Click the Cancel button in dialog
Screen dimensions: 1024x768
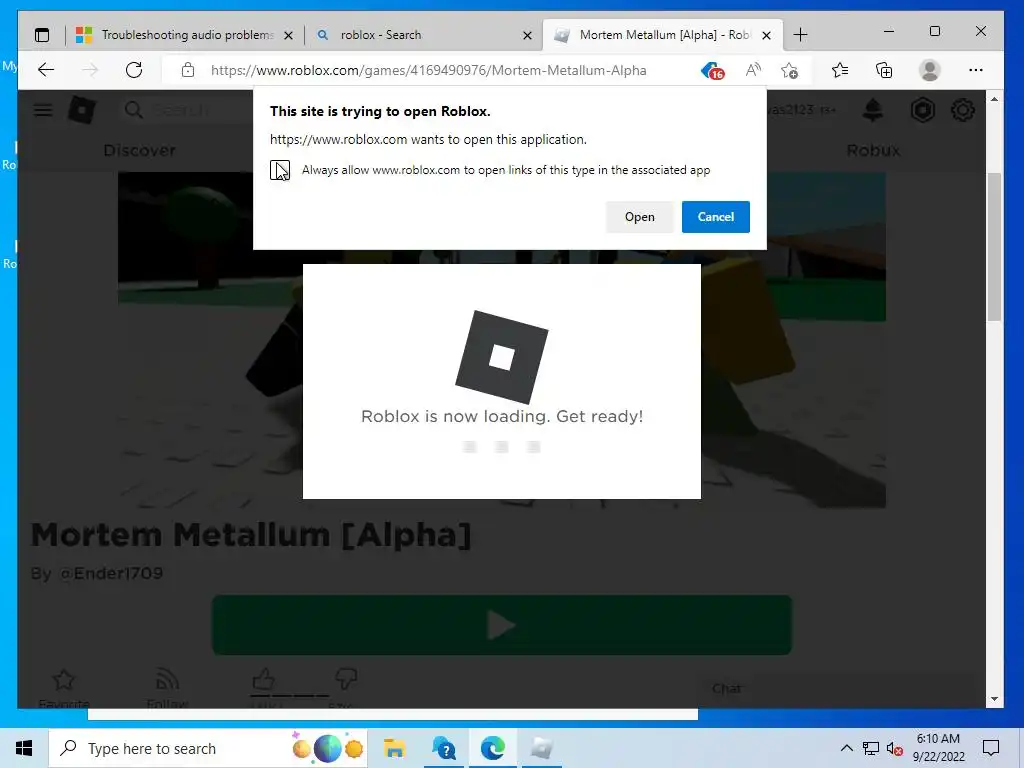(716, 217)
